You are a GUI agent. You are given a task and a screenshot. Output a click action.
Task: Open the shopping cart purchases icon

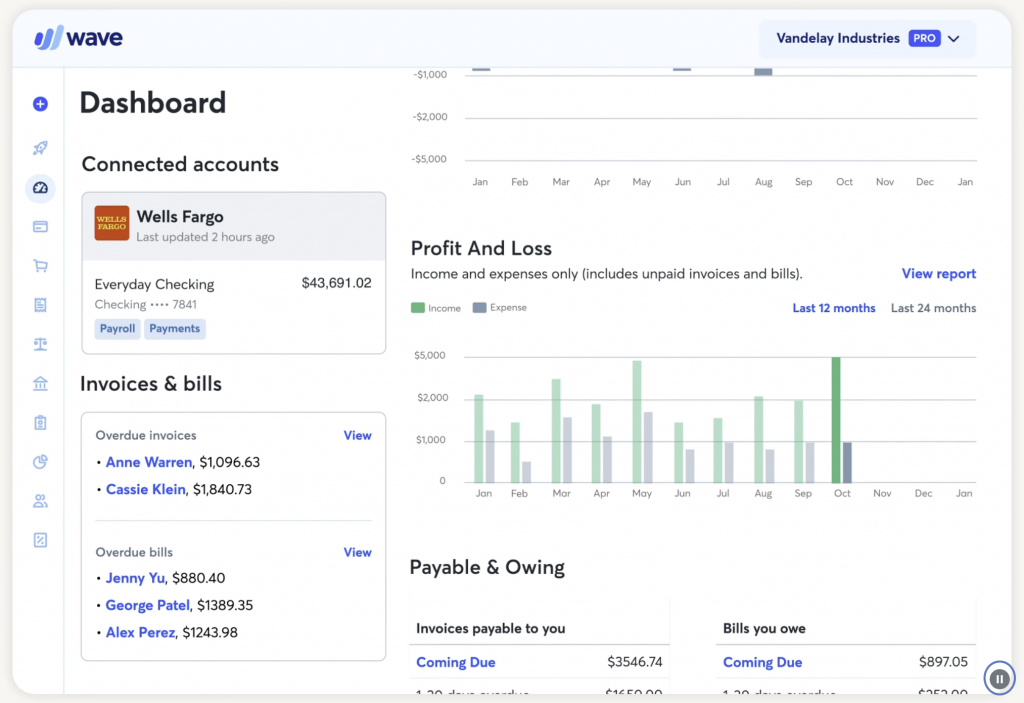click(40, 266)
